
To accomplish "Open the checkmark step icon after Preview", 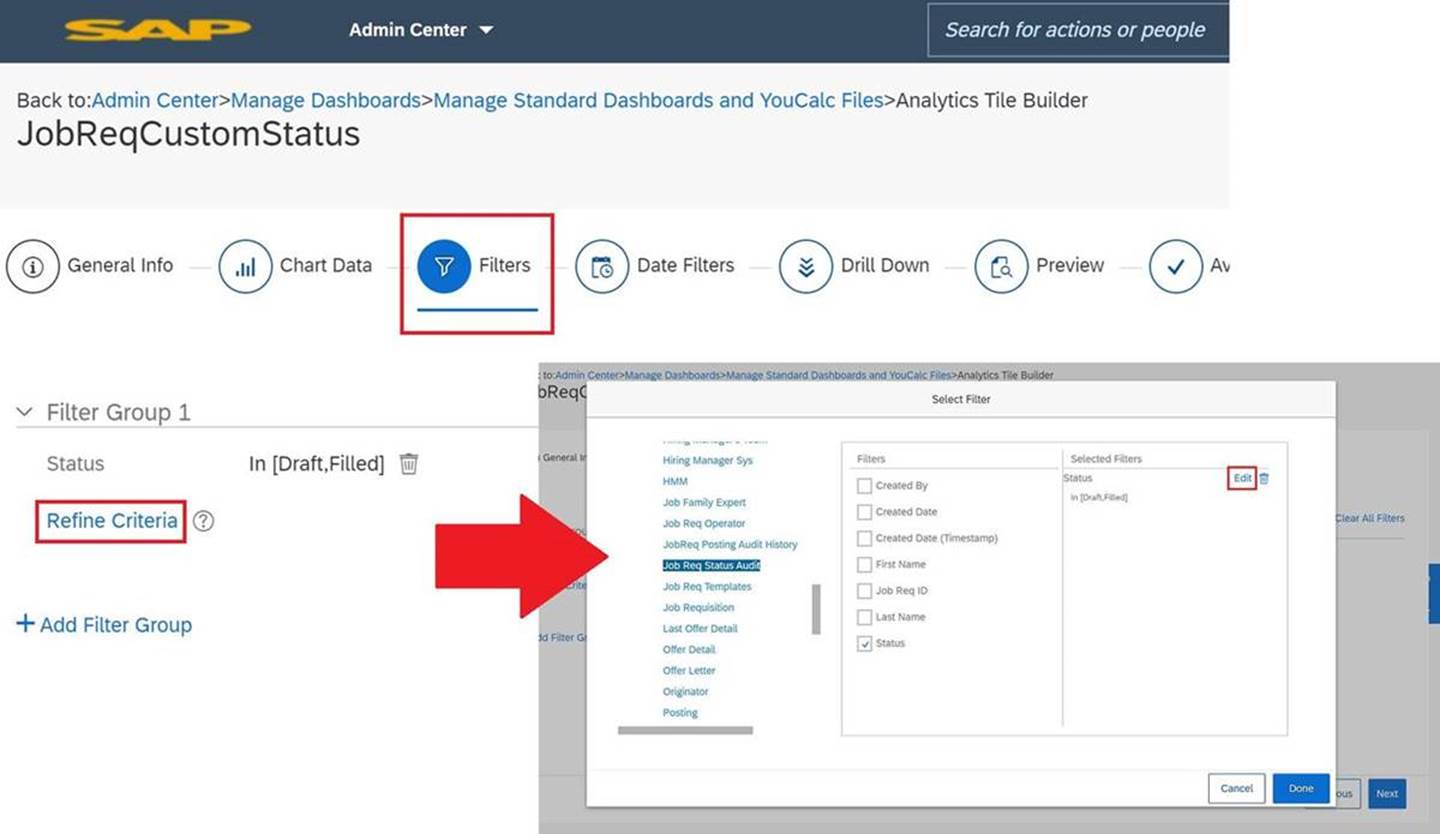I will coord(1176,267).
